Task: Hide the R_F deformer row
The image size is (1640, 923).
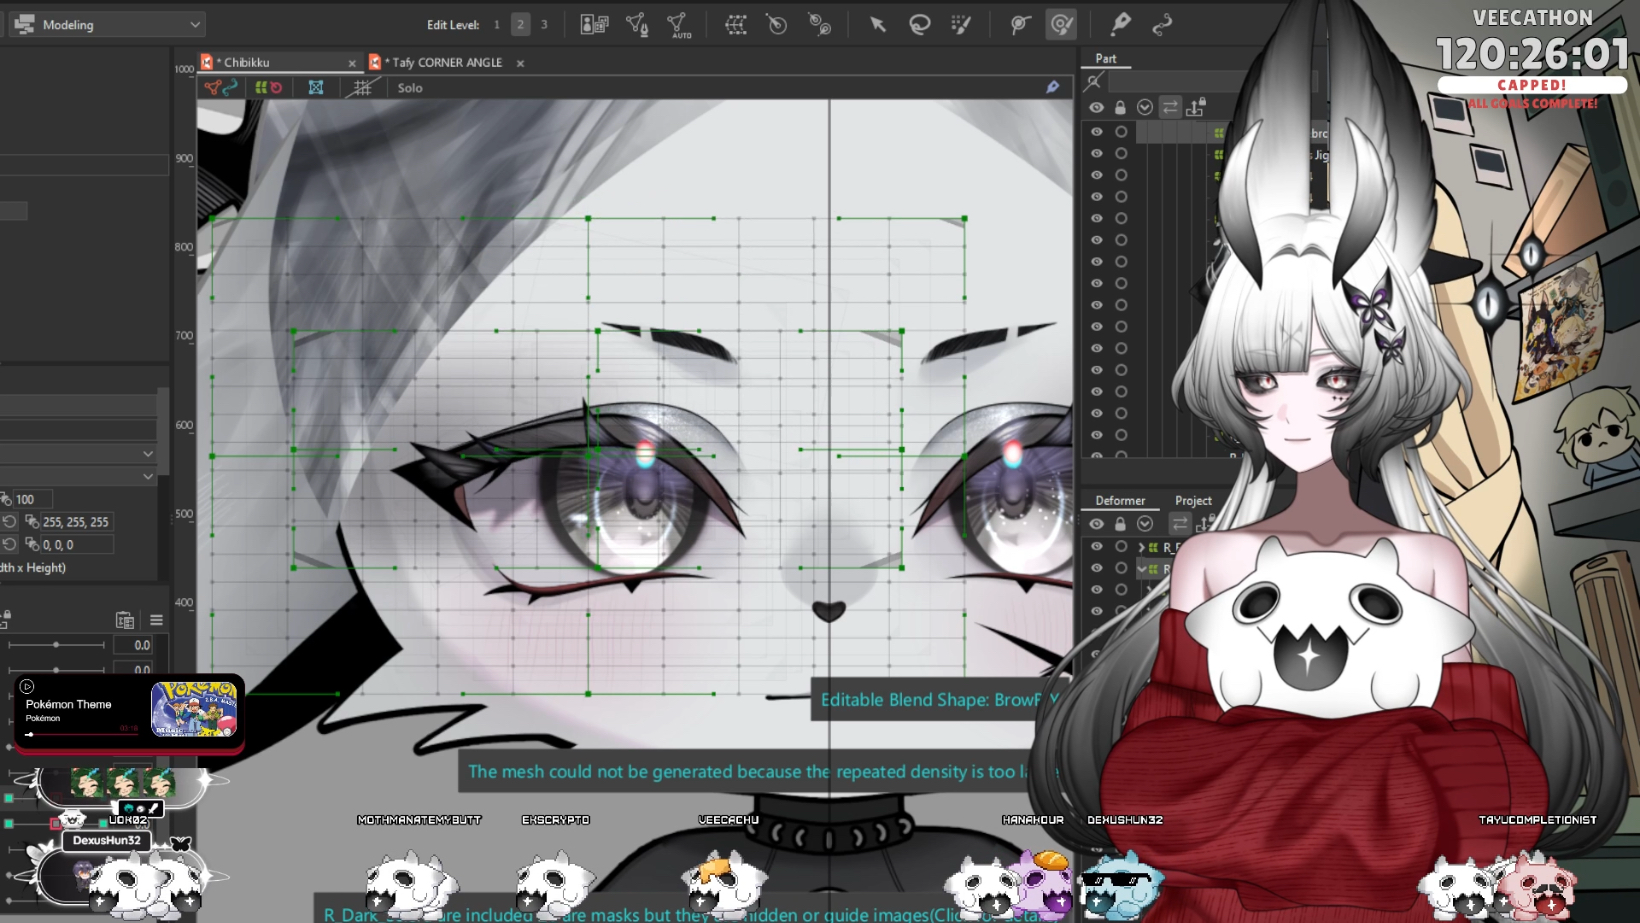Action: (x=1097, y=547)
